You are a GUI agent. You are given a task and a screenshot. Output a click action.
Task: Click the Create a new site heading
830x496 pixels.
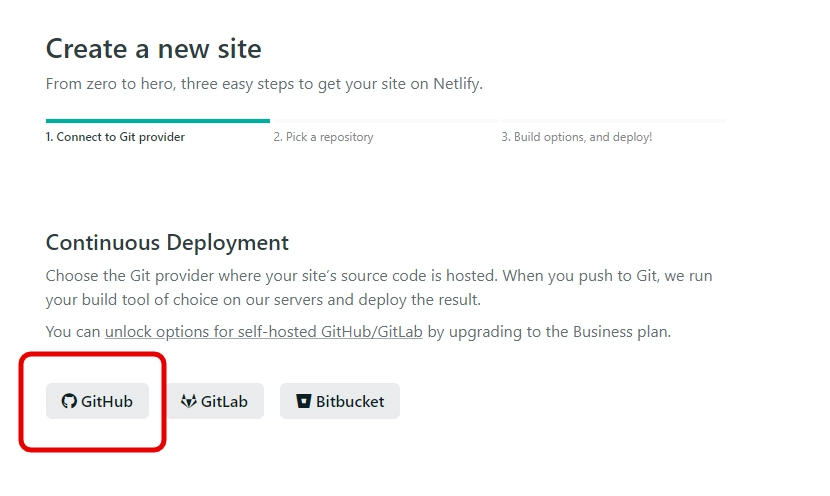click(x=154, y=49)
